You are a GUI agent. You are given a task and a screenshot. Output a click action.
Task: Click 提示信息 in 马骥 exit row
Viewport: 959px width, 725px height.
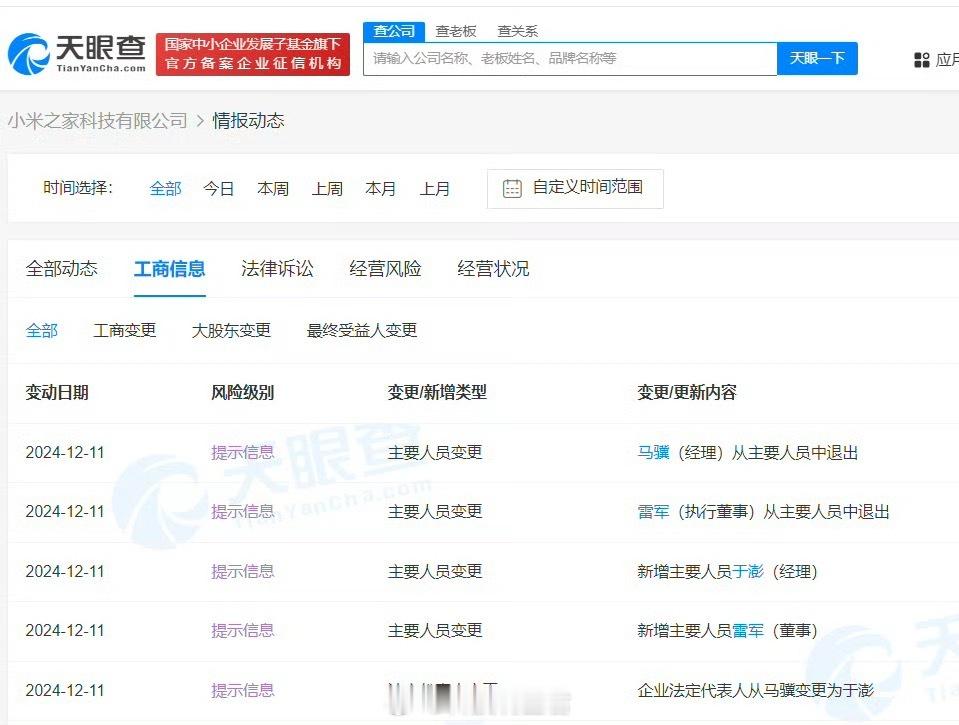[243, 452]
